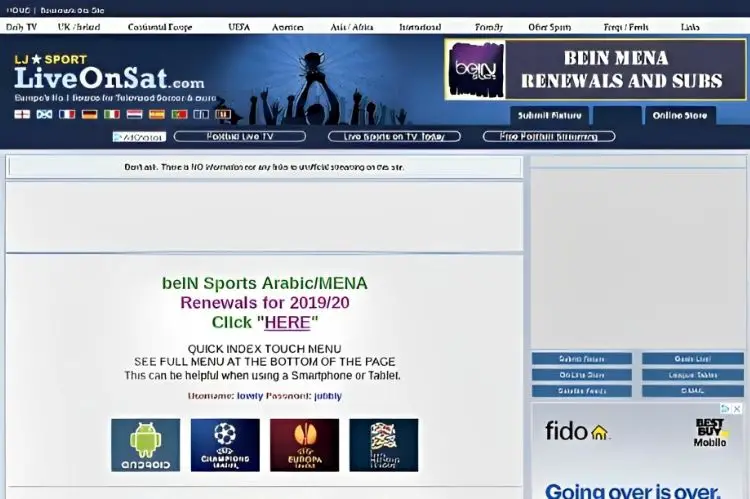Click the beIN Sports logo in banner

476,70
